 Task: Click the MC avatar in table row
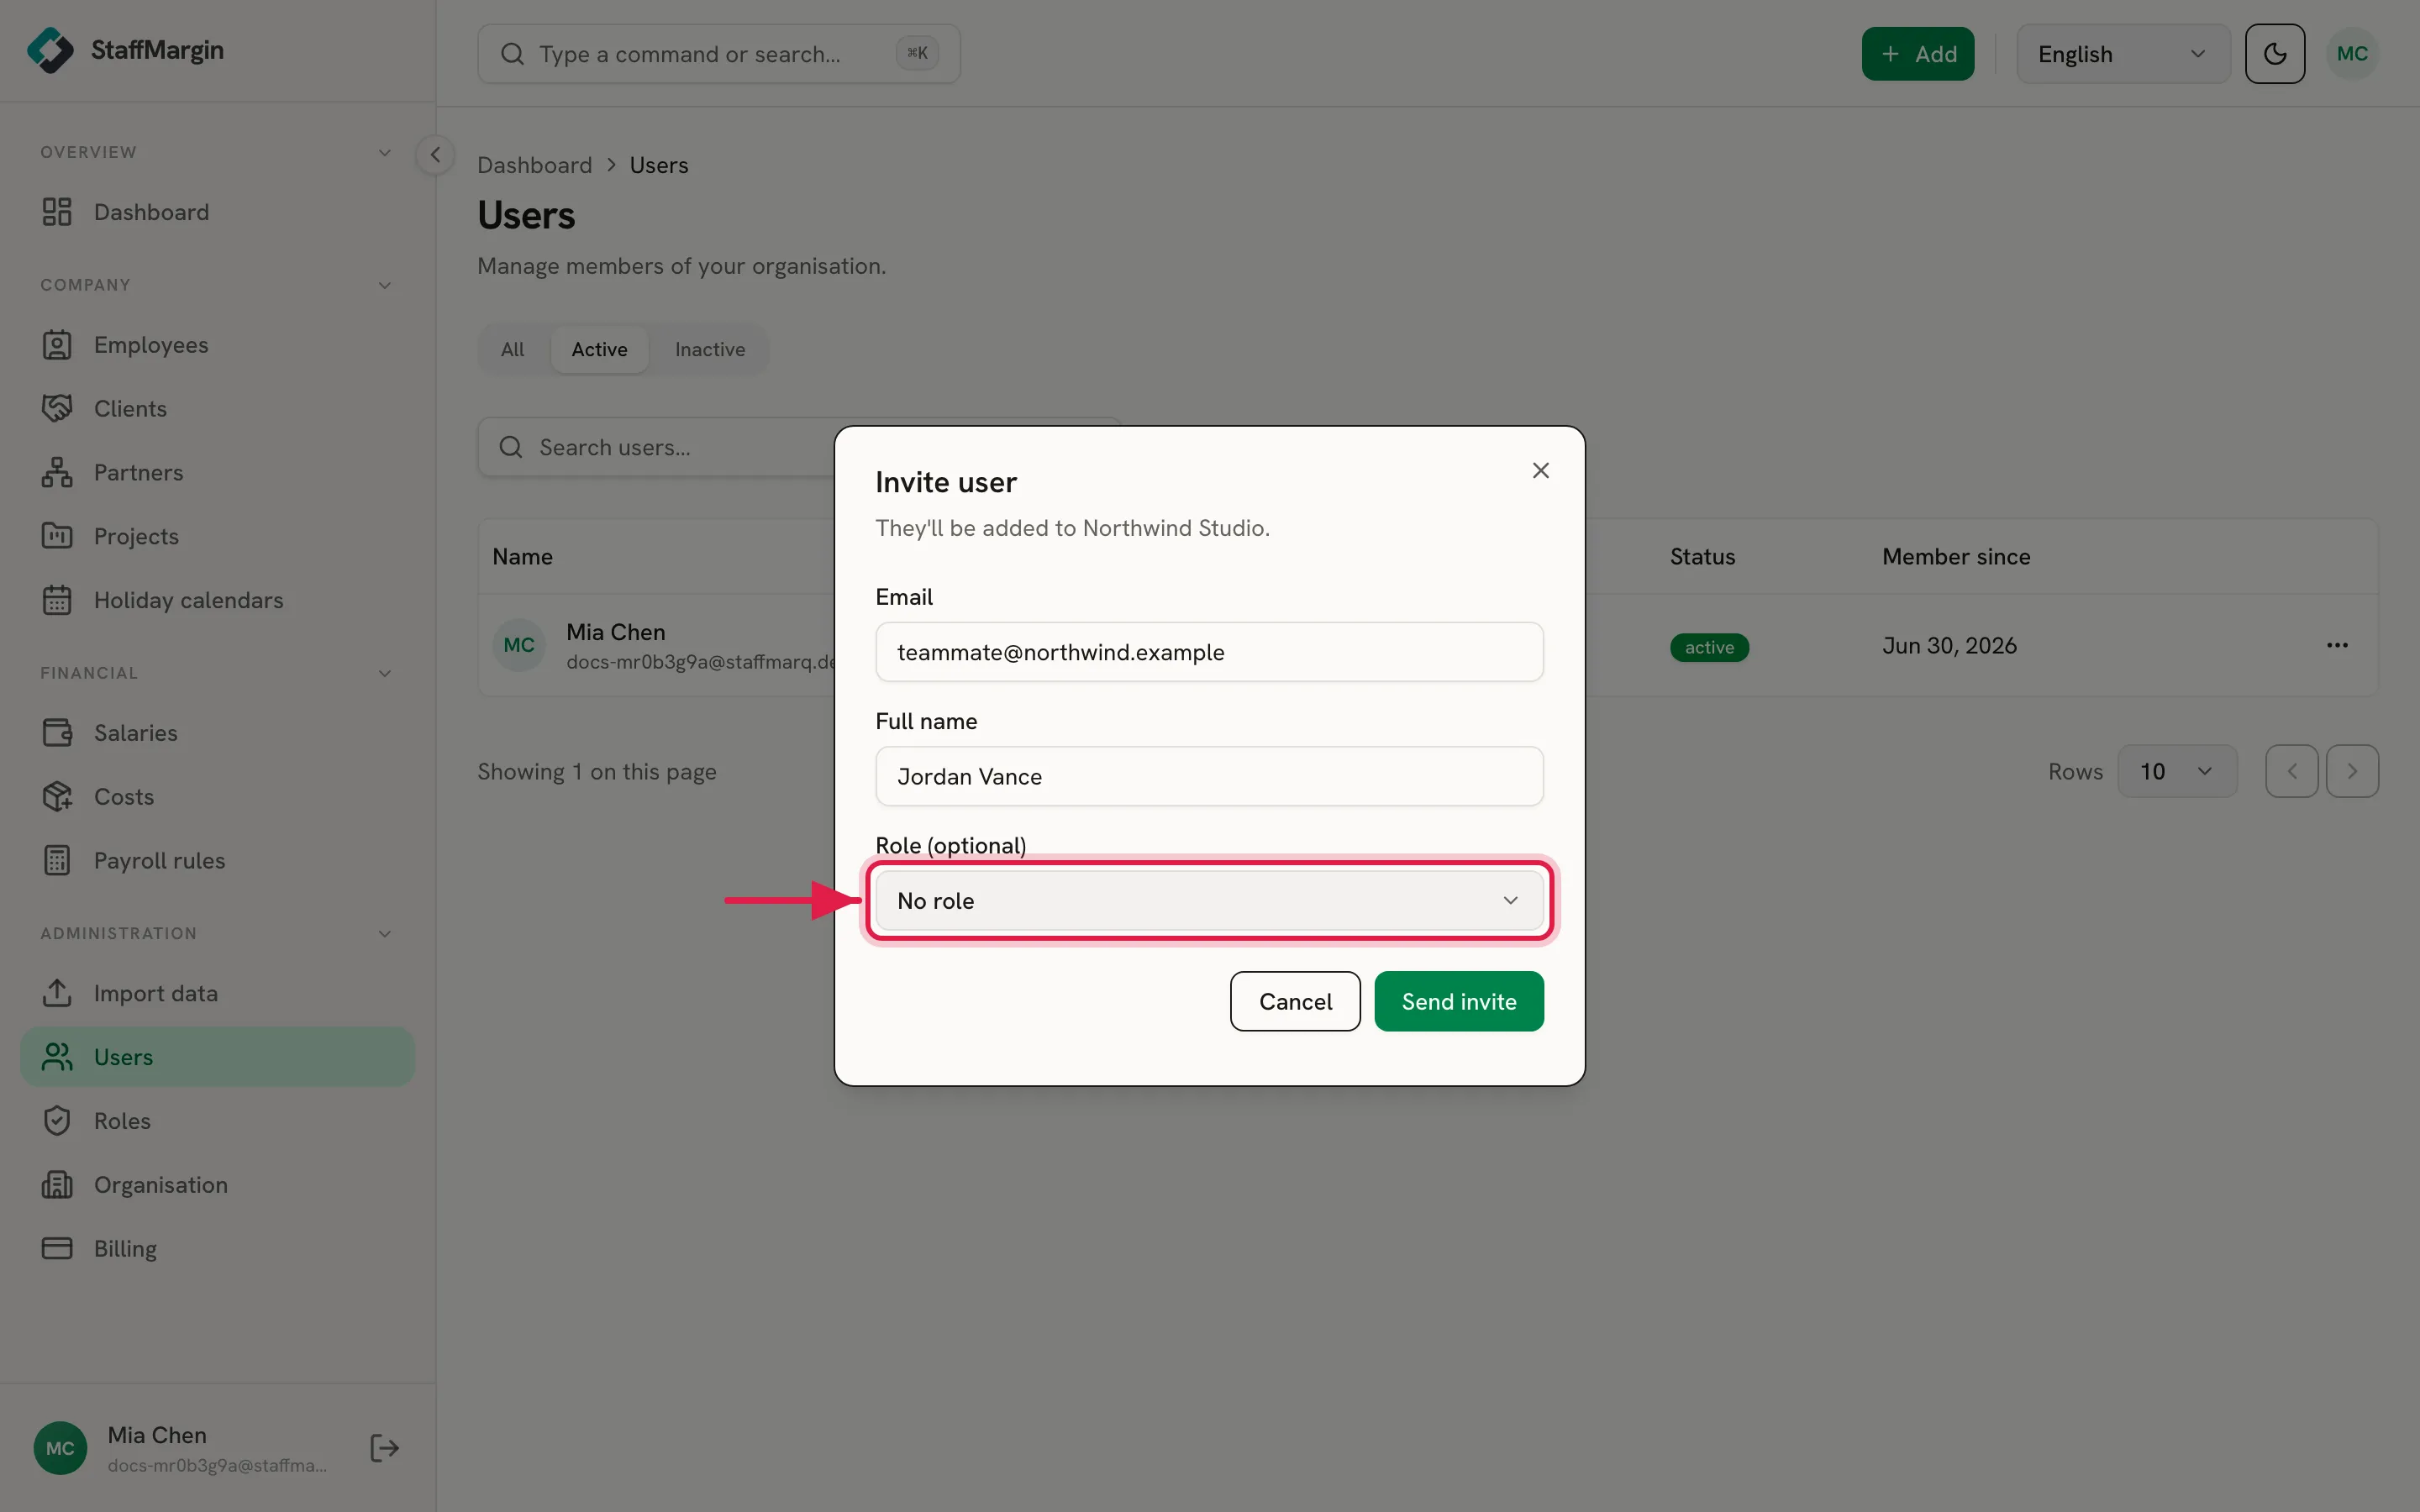518,645
